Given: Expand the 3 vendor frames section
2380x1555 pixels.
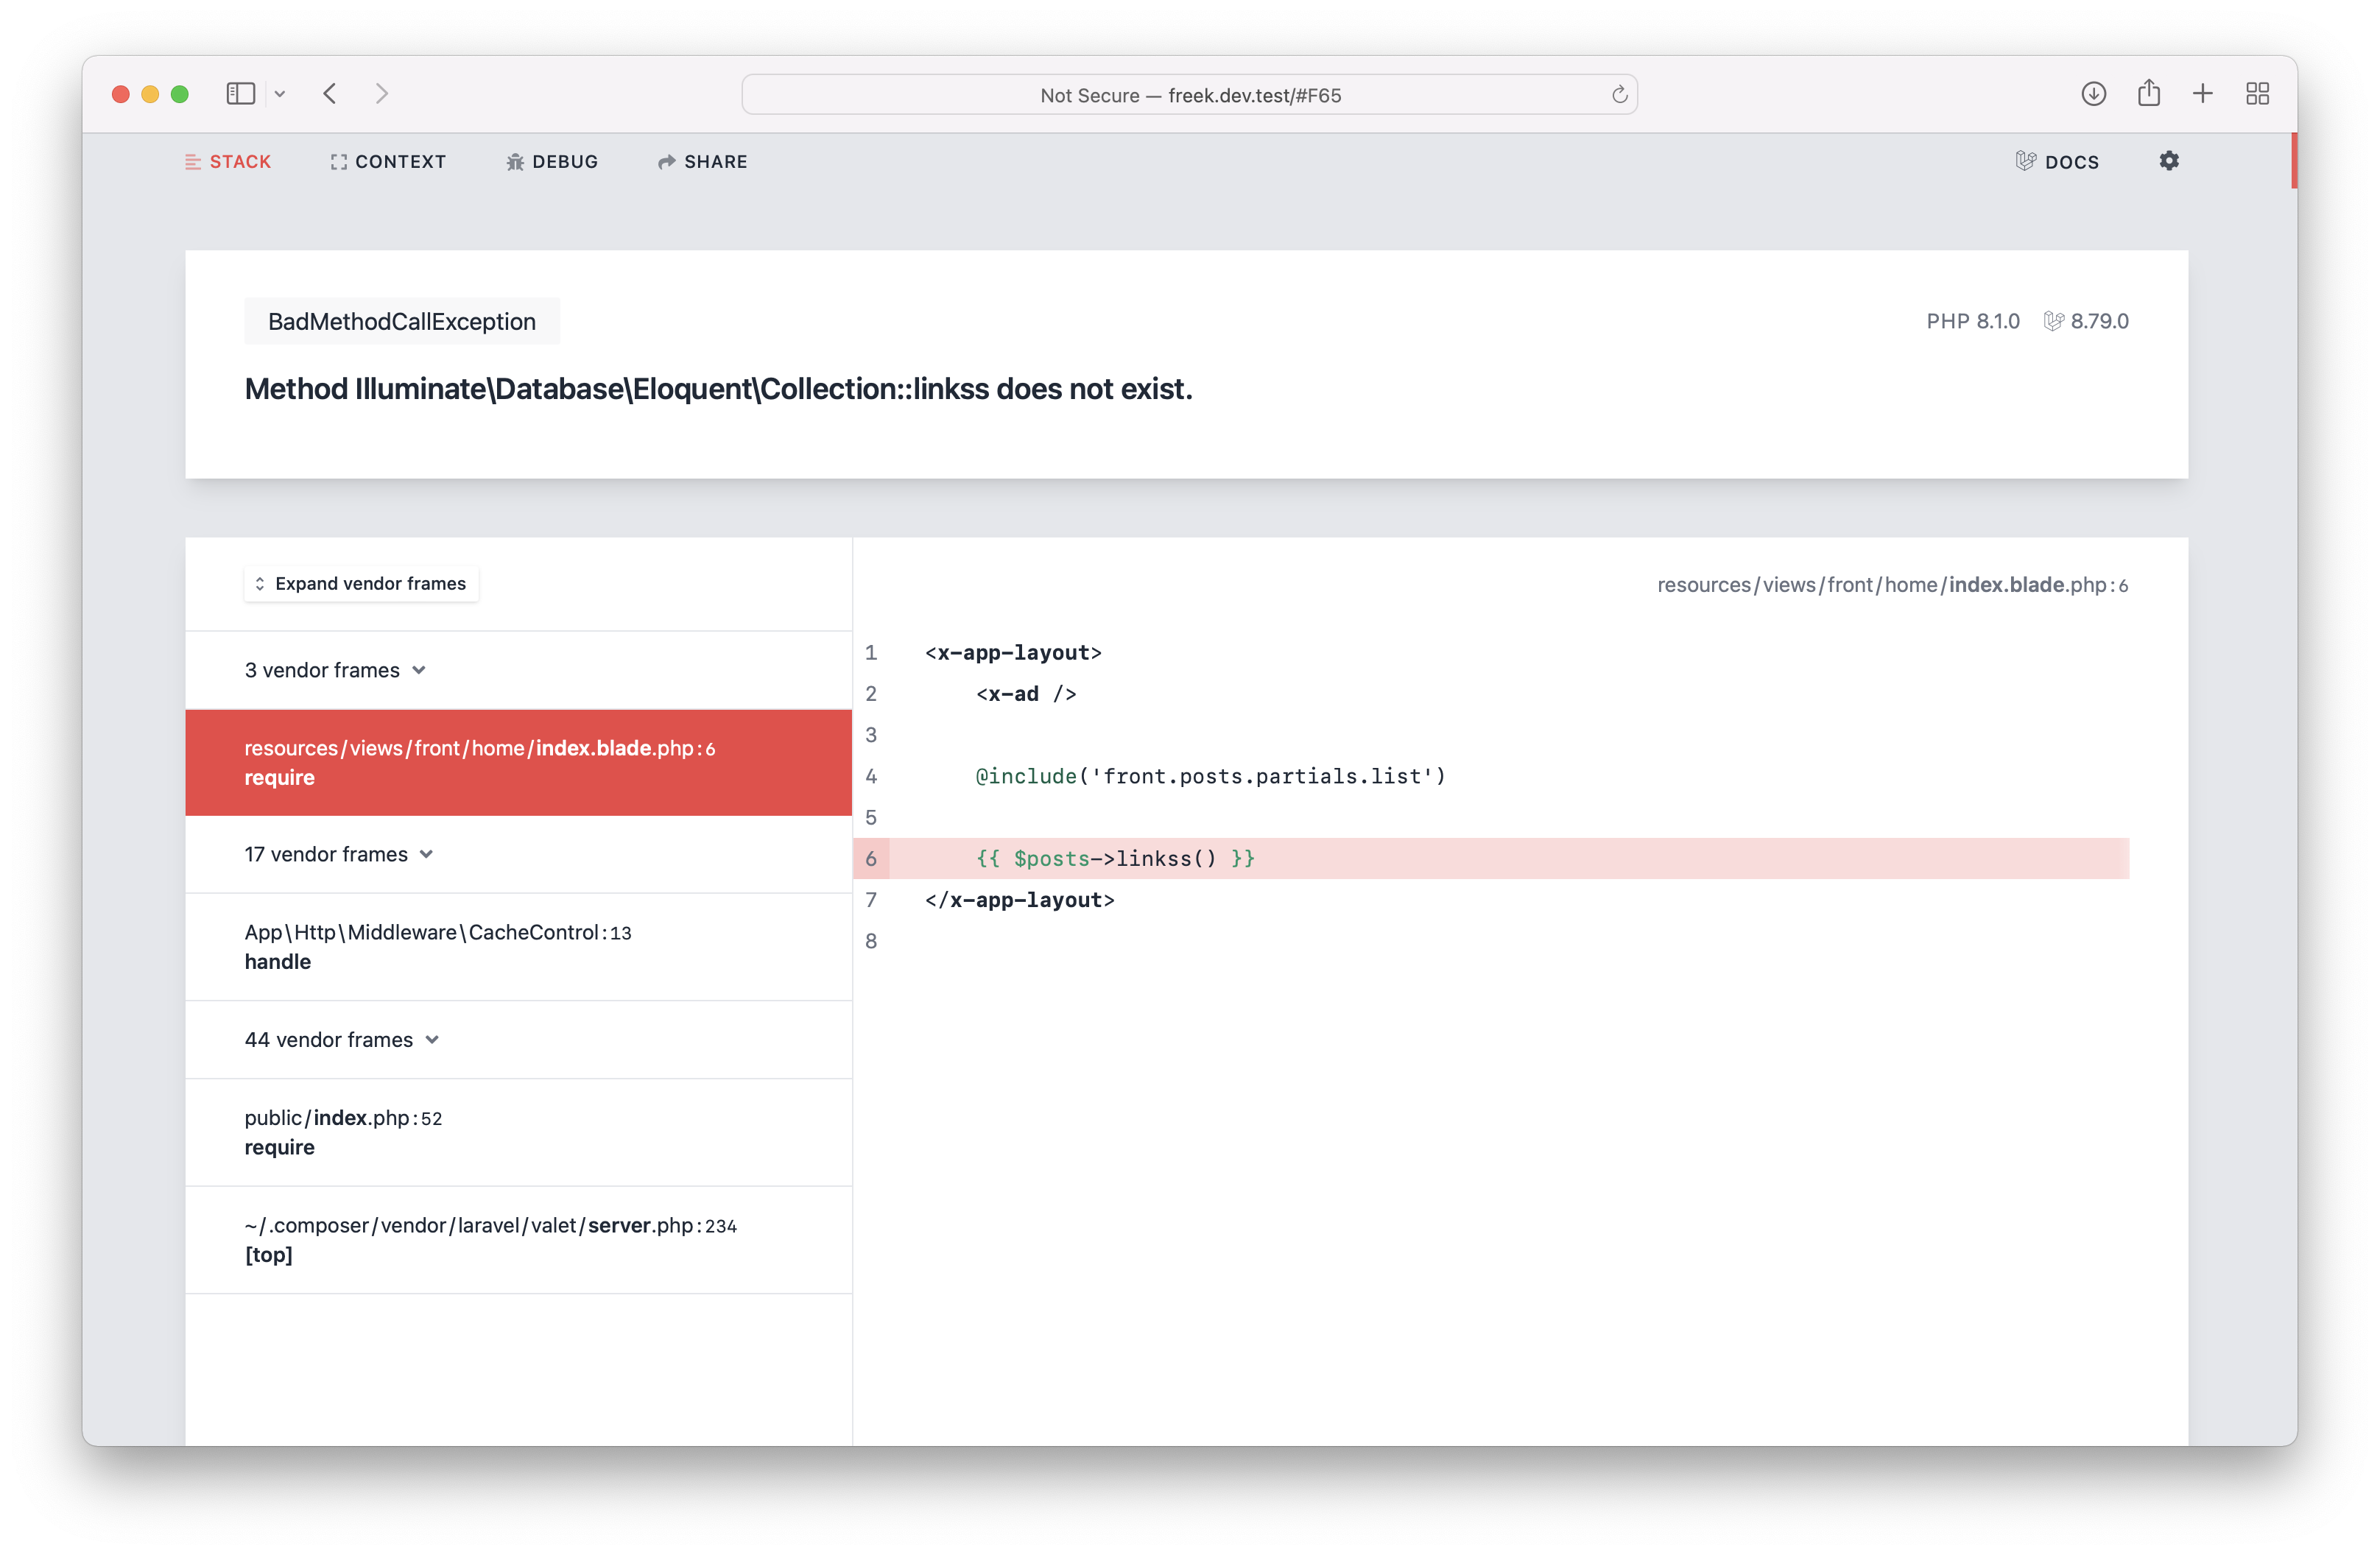Looking at the screenshot, I should [x=335, y=670].
